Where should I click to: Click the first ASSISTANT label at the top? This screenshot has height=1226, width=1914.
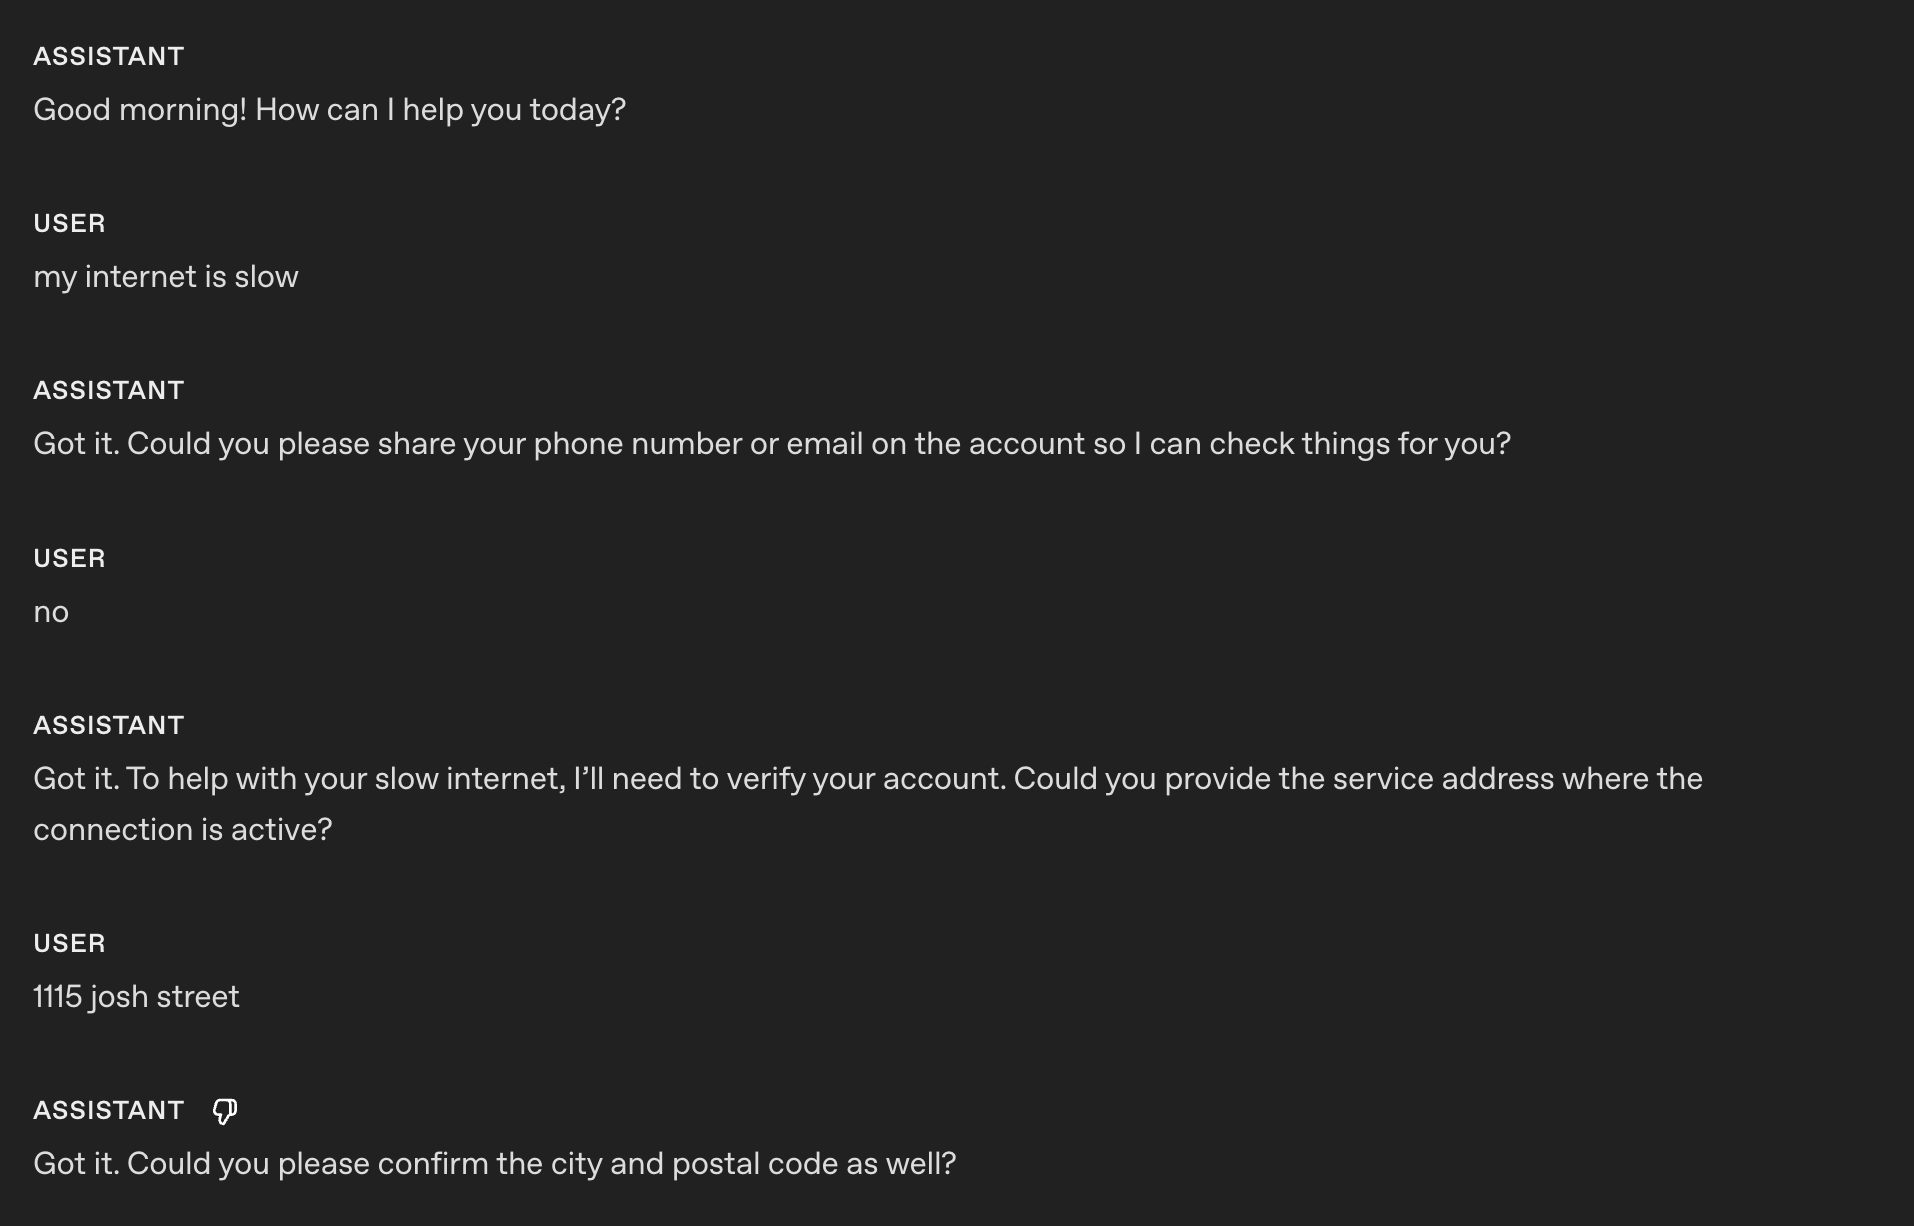coord(109,57)
